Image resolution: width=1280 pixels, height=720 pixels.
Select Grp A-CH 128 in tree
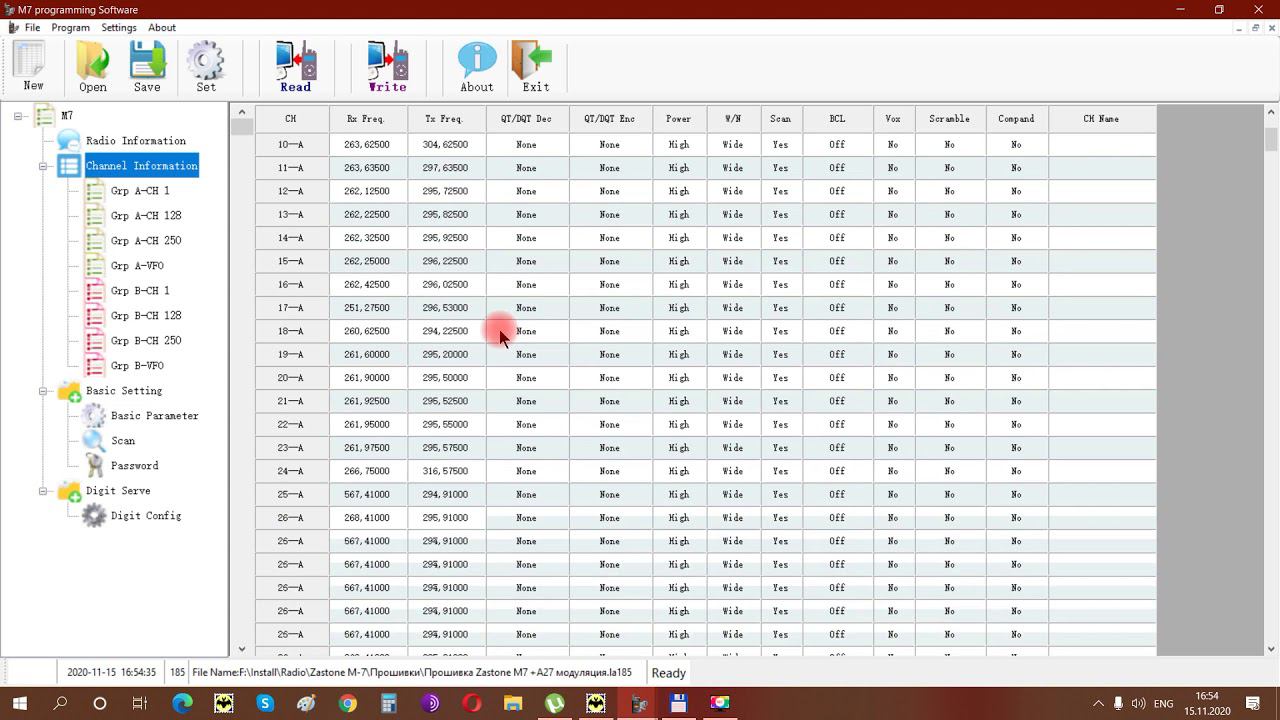[146, 216]
